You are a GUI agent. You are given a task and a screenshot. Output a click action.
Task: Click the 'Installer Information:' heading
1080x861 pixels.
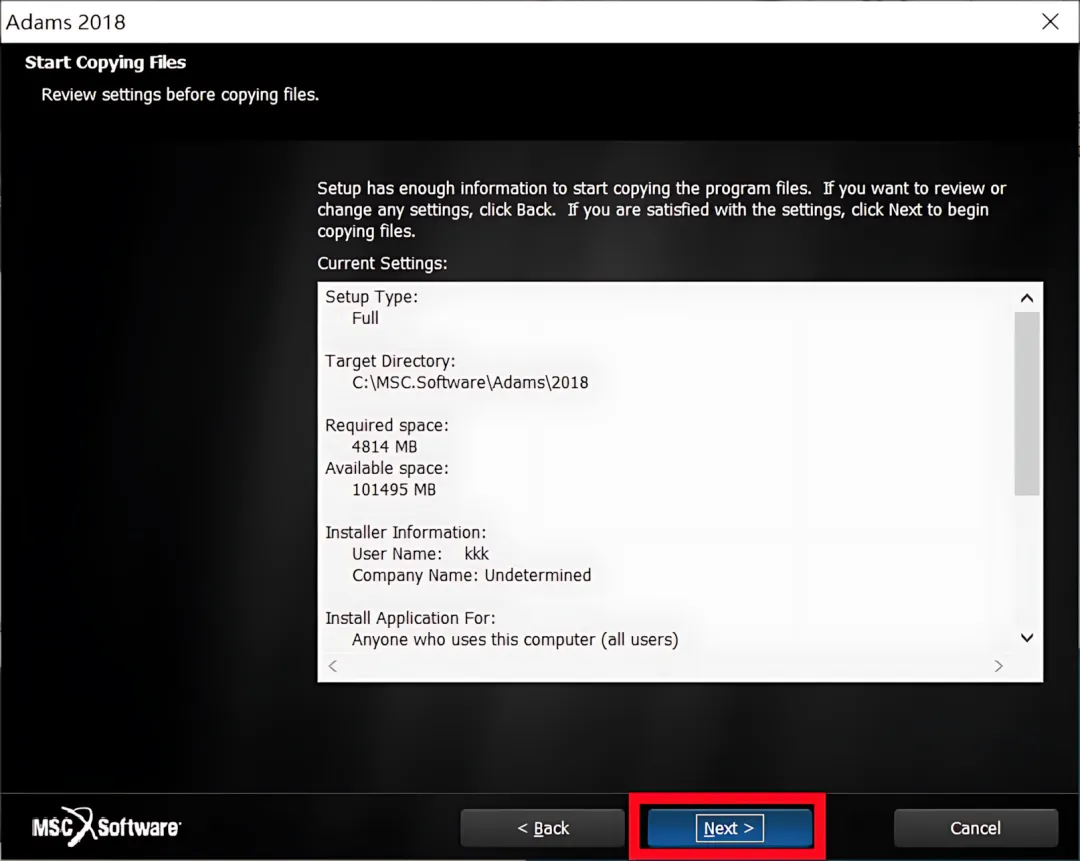[405, 532]
